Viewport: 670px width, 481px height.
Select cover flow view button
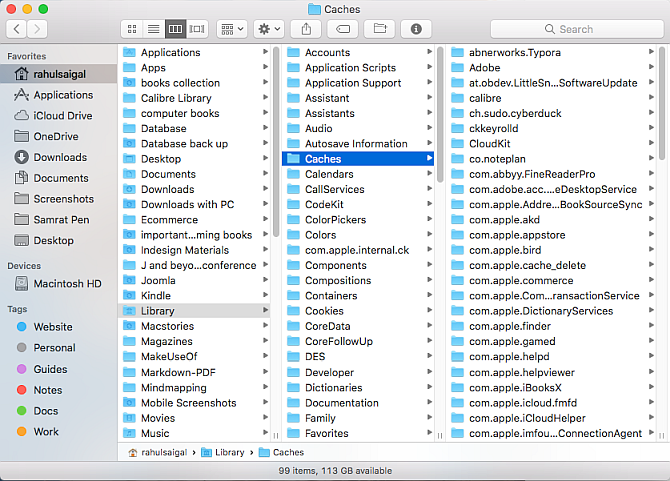coord(197,29)
